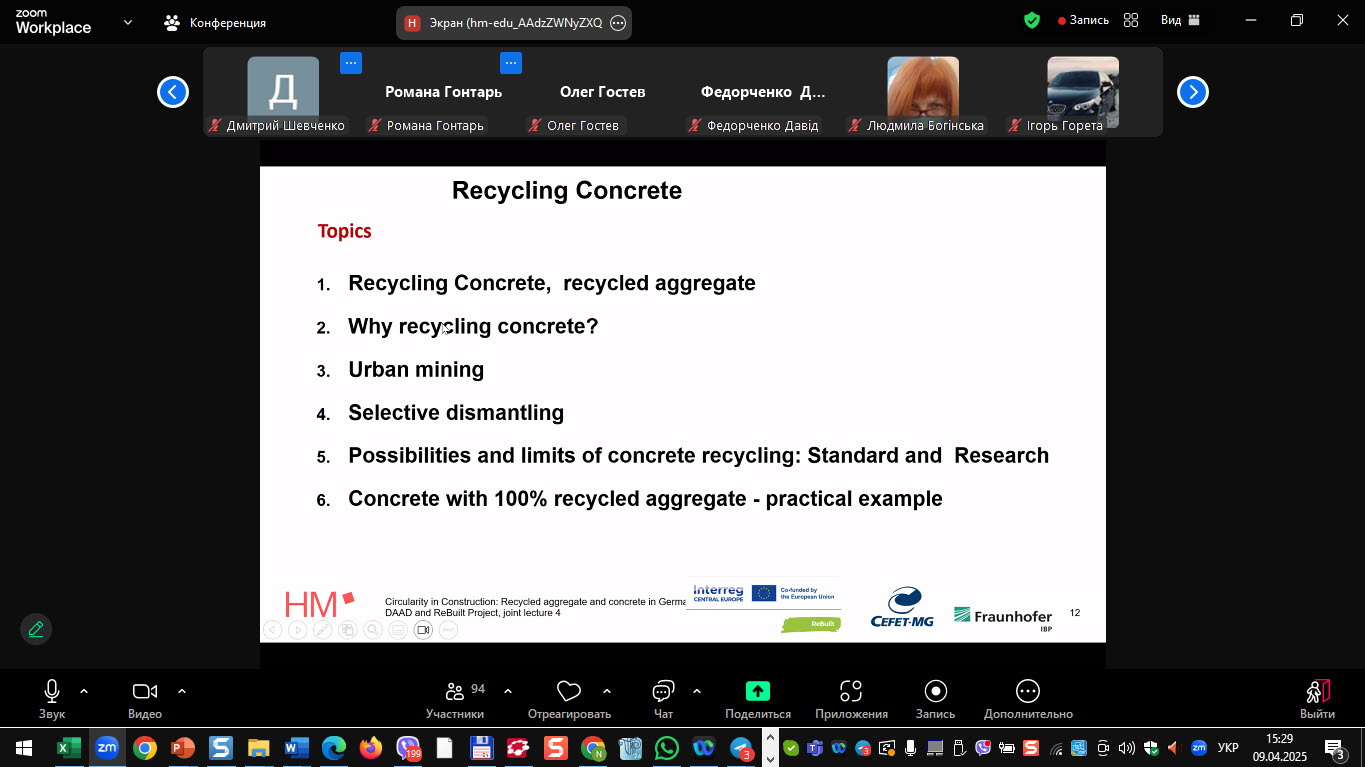Expand arrow next to Чат
The image size is (1365, 767).
click(x=697, y=691)
